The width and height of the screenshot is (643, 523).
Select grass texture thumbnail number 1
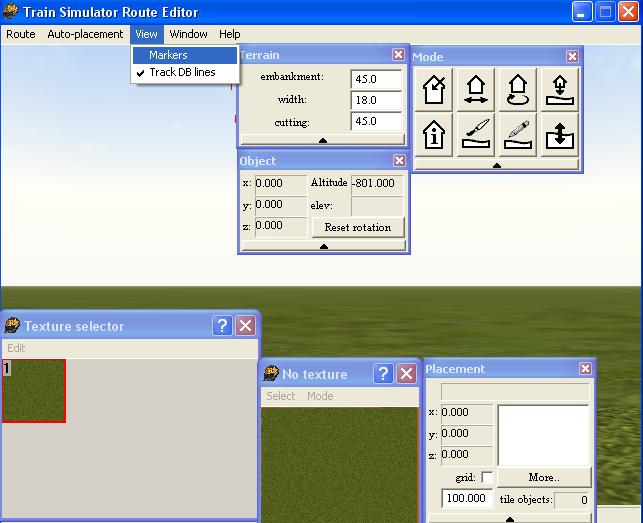(34, 391)
